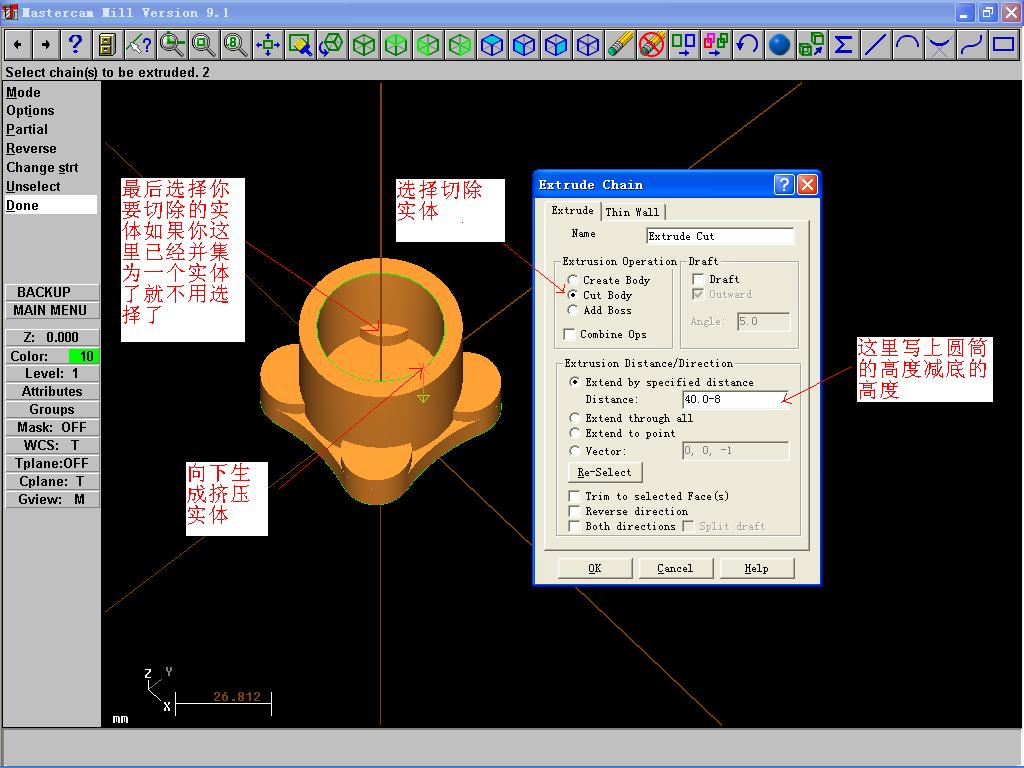This screenshot has width=1024, height=768.
Task: Click the Unzoom by 0.8 magnifier icon
Action: [x=235, y=45]
